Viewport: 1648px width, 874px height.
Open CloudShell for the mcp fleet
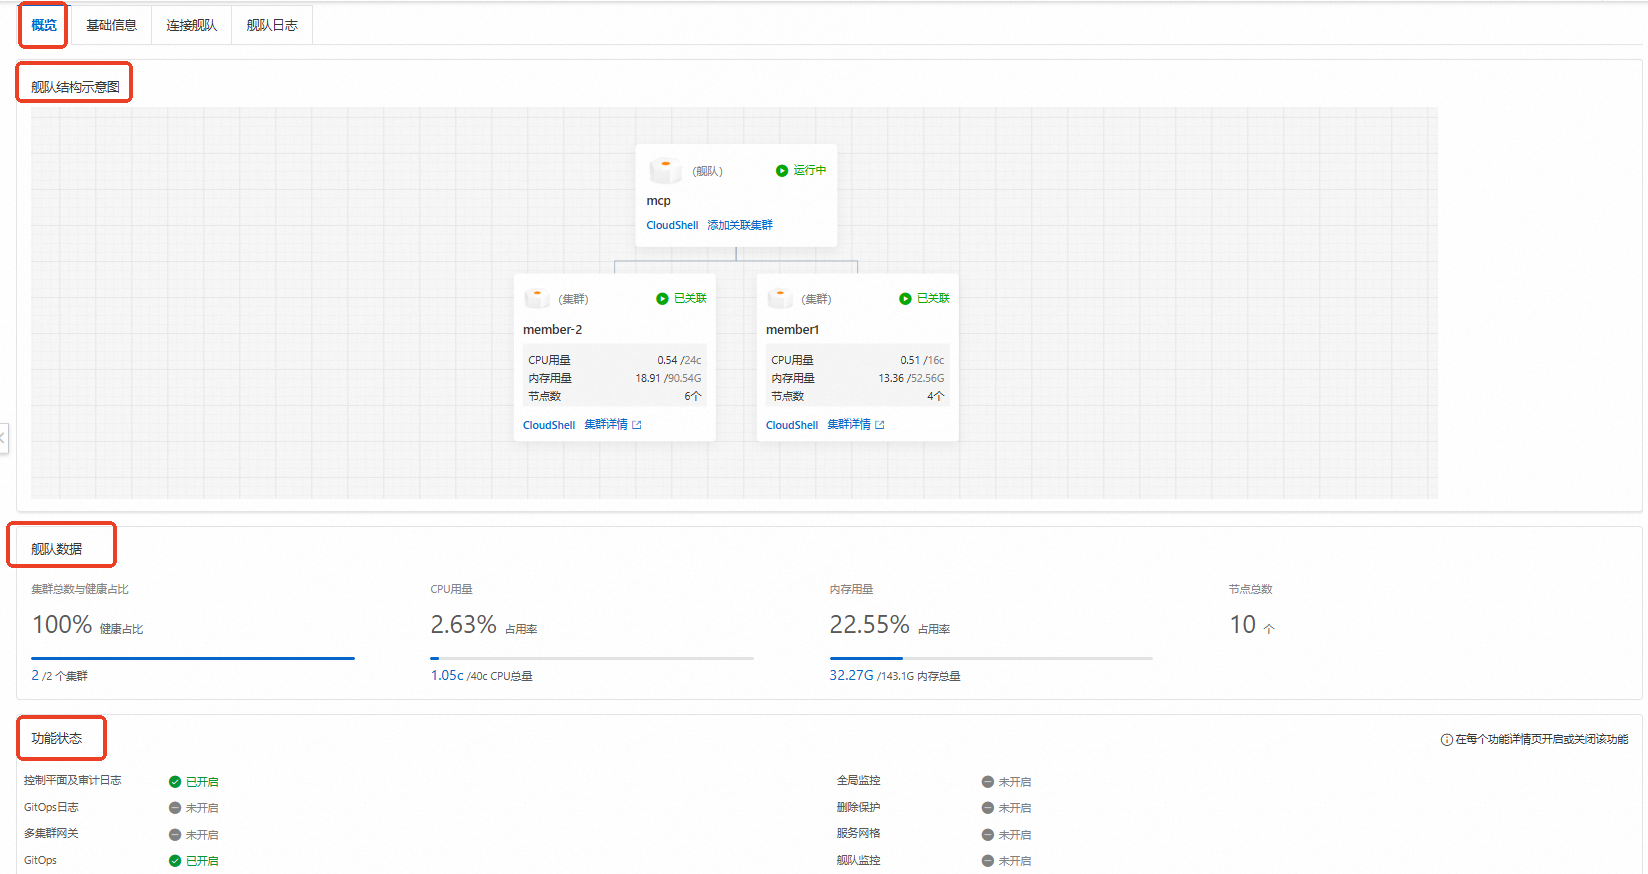[x=672, y=225]
